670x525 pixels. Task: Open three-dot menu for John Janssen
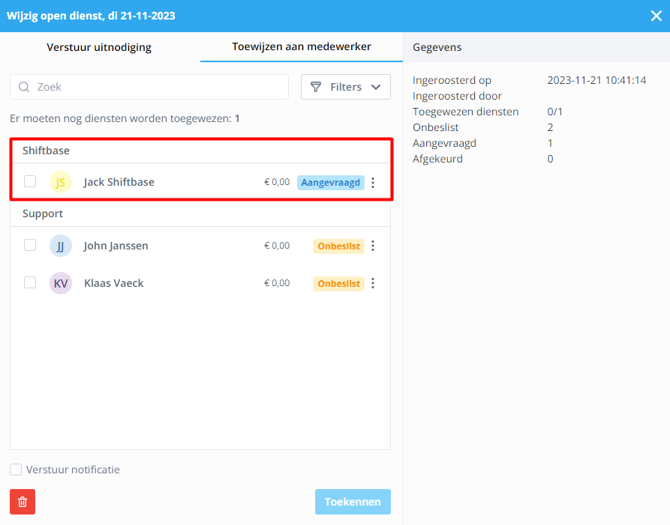(373, 246)
